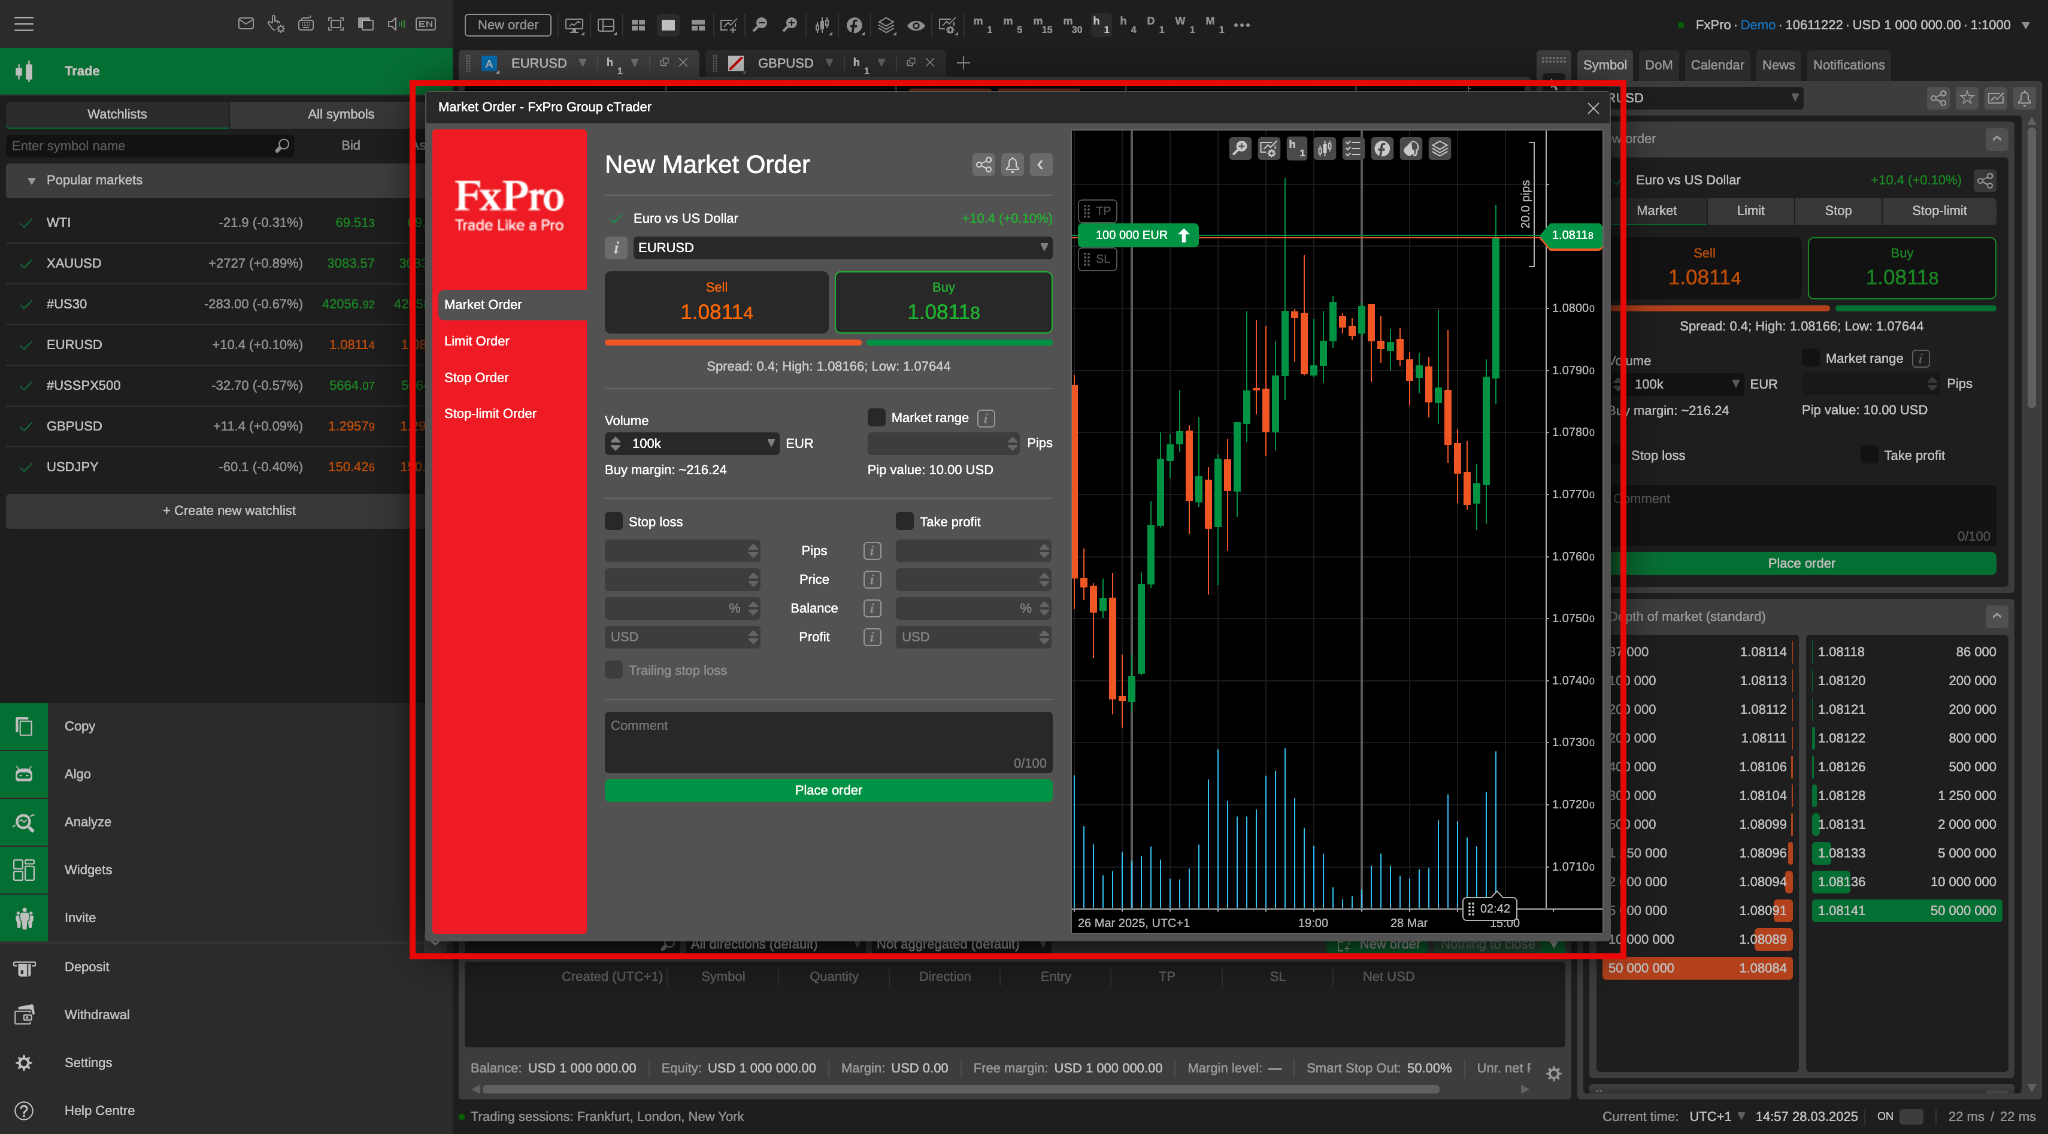Click the green Place order button
This screenshot has width=2048, height=1134.
pyautogui.click(x=827, y=790)
